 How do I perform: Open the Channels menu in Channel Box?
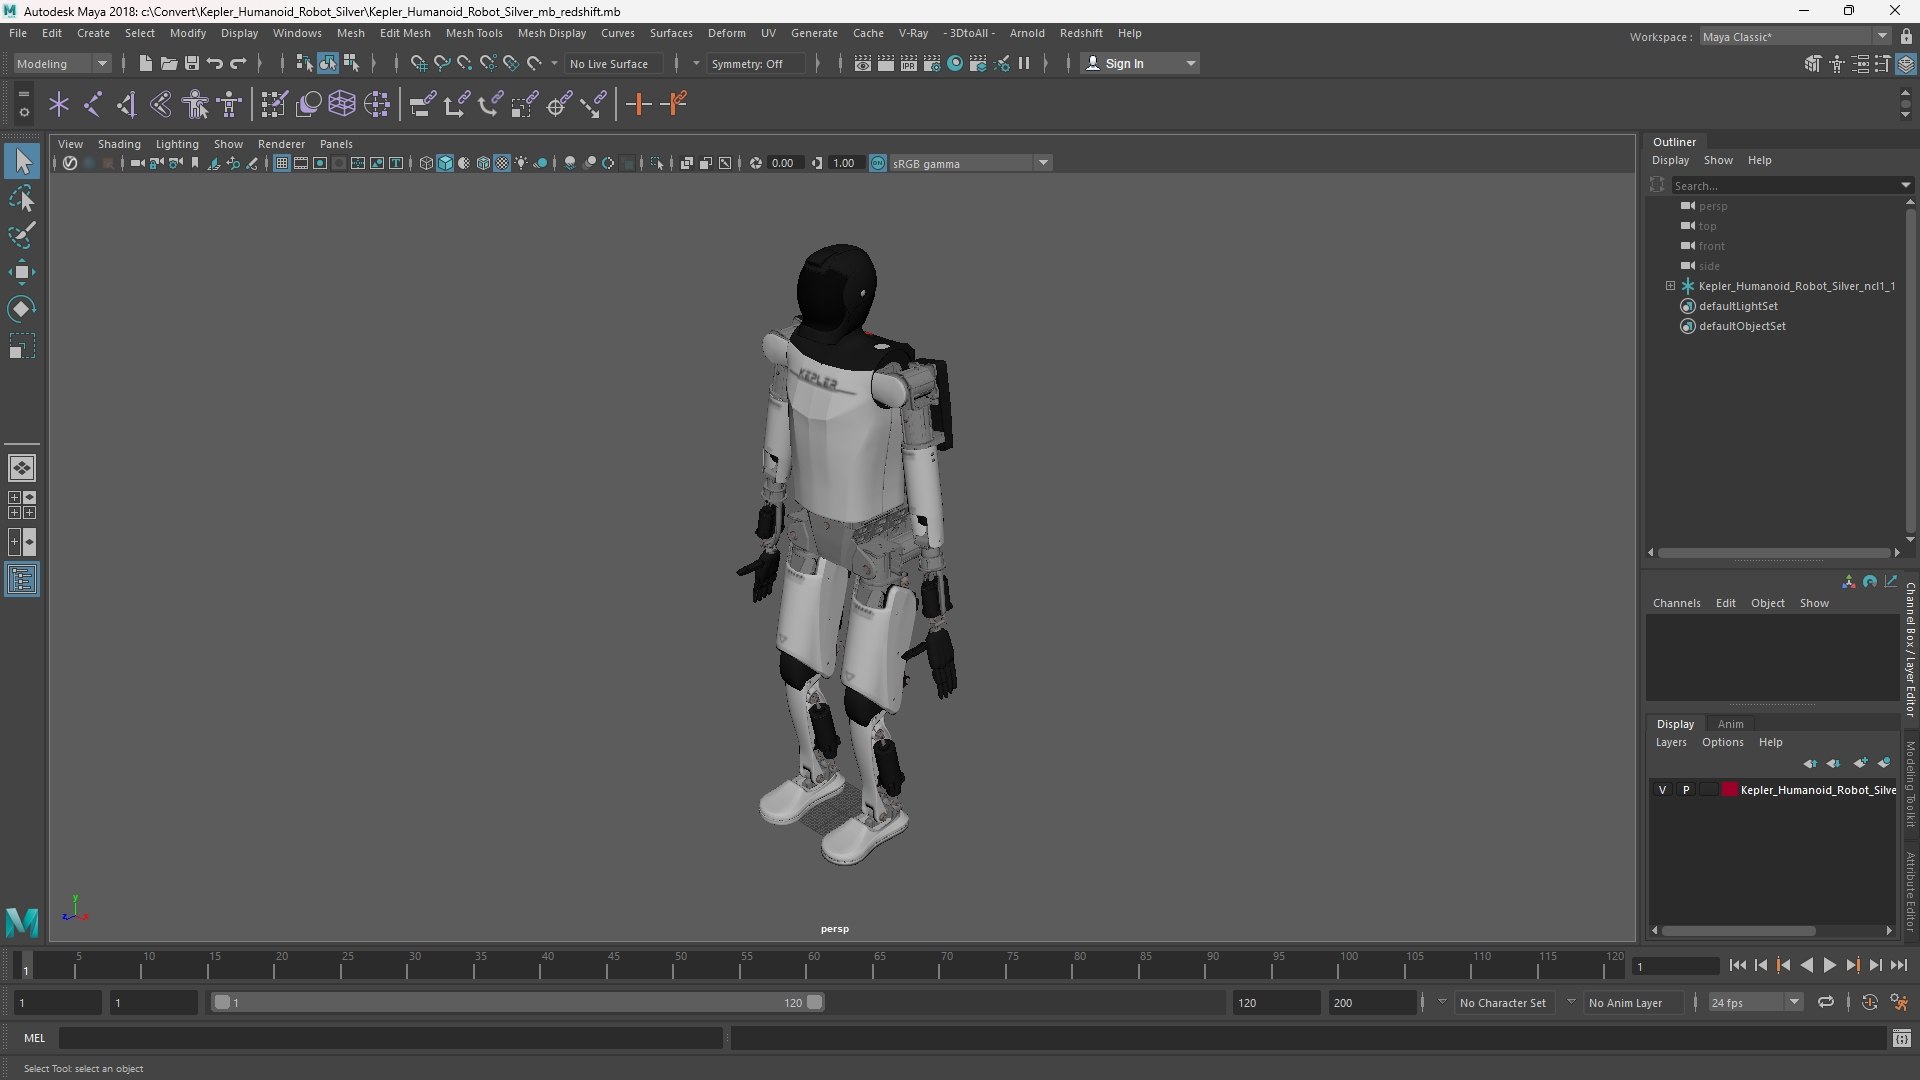tap(1676, 603)
